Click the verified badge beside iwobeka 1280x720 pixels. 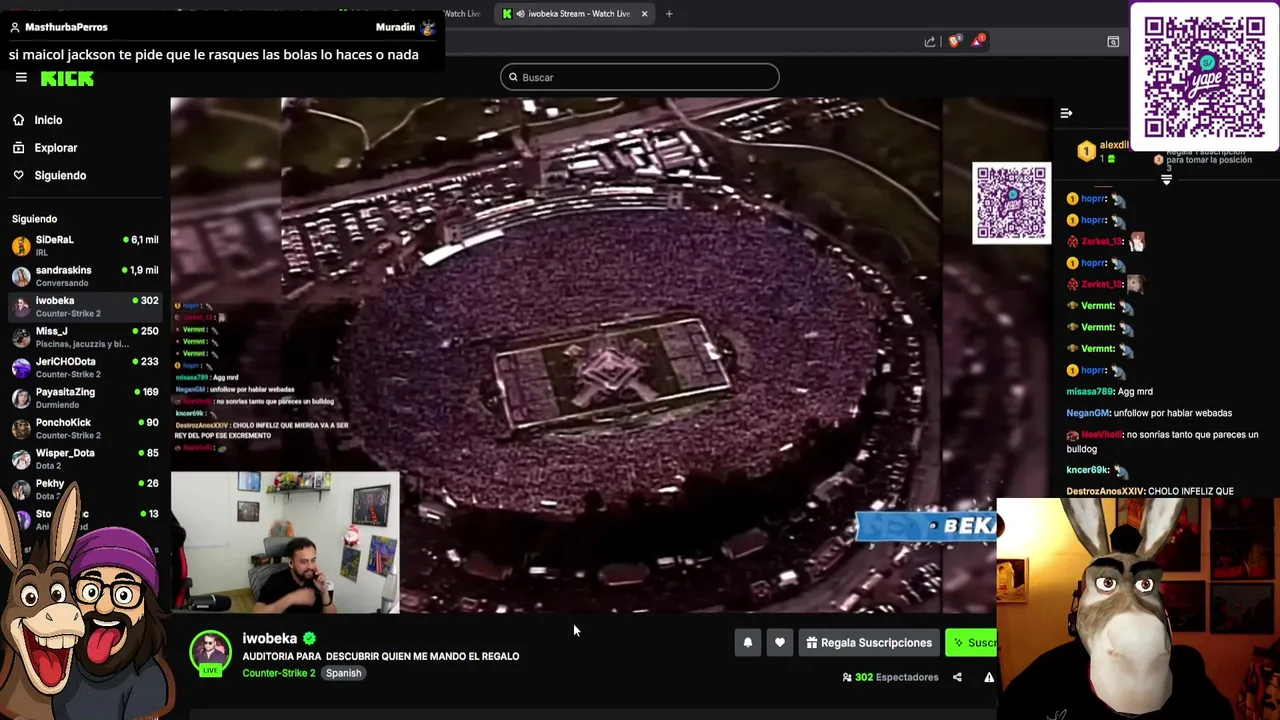coord(309,638)
